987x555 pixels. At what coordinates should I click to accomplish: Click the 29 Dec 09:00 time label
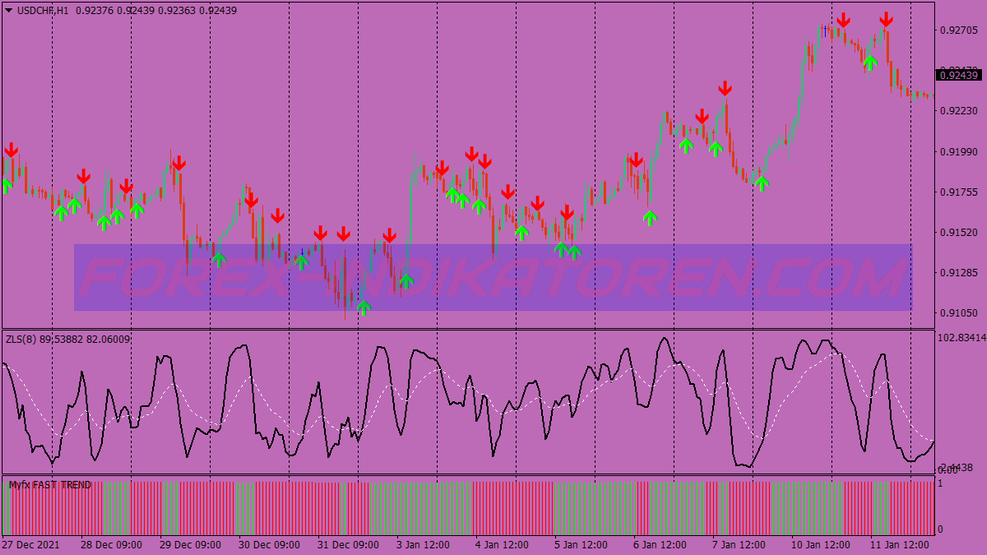190,545
